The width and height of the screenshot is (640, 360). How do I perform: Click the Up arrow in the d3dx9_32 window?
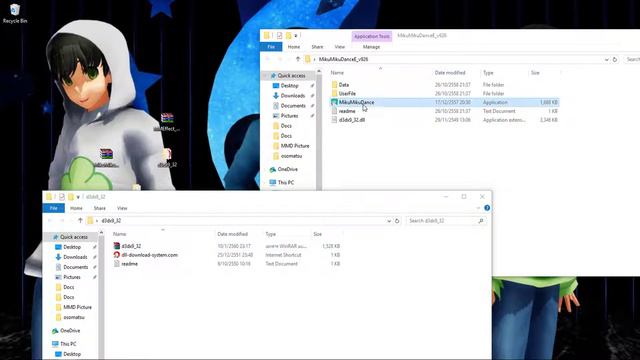[x=80, y=220]
